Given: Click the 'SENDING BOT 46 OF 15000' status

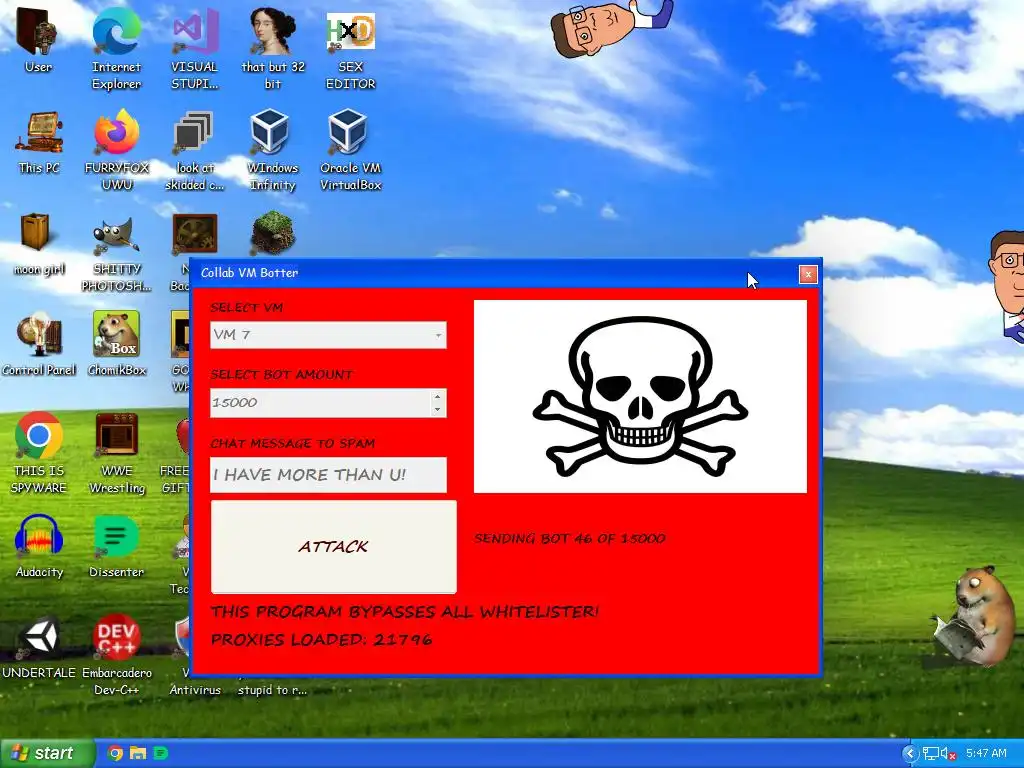Looking at the screenshot, I should click(569, 538).
